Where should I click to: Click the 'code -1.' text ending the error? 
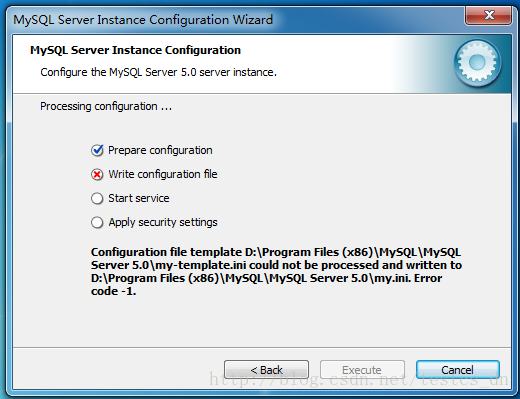click(x=113, y=291)
